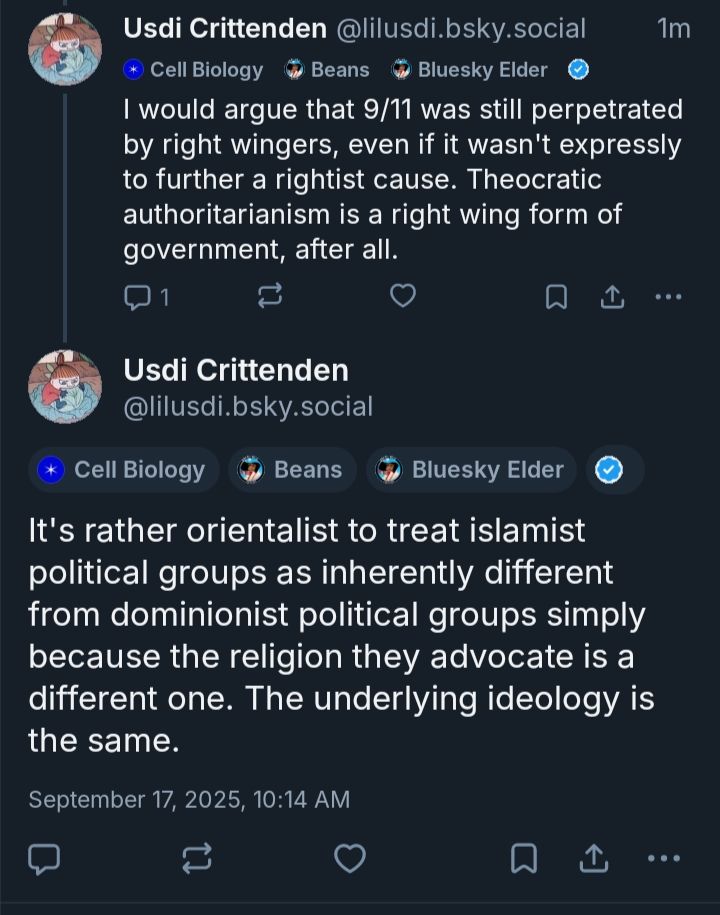Repost Usdi Crittenden's first post

tap(269, 296)
